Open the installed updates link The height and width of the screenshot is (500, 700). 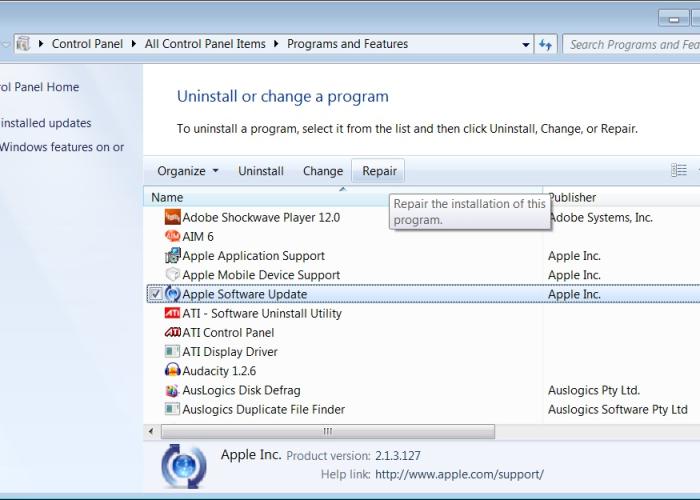pos(46,123)
